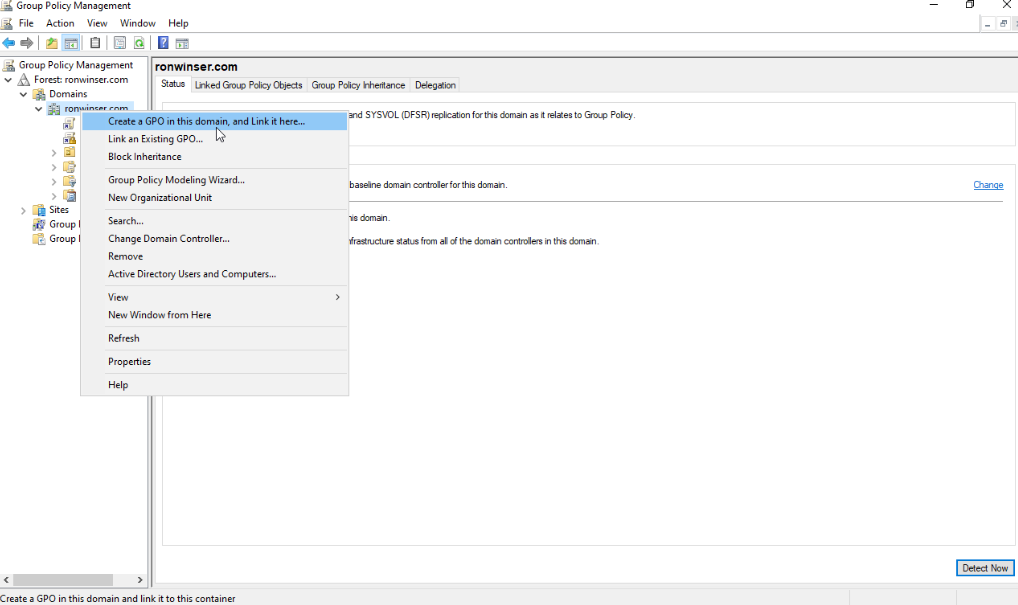Toggle the Show/Hide Console Tree icon

(x=71, y=43)
